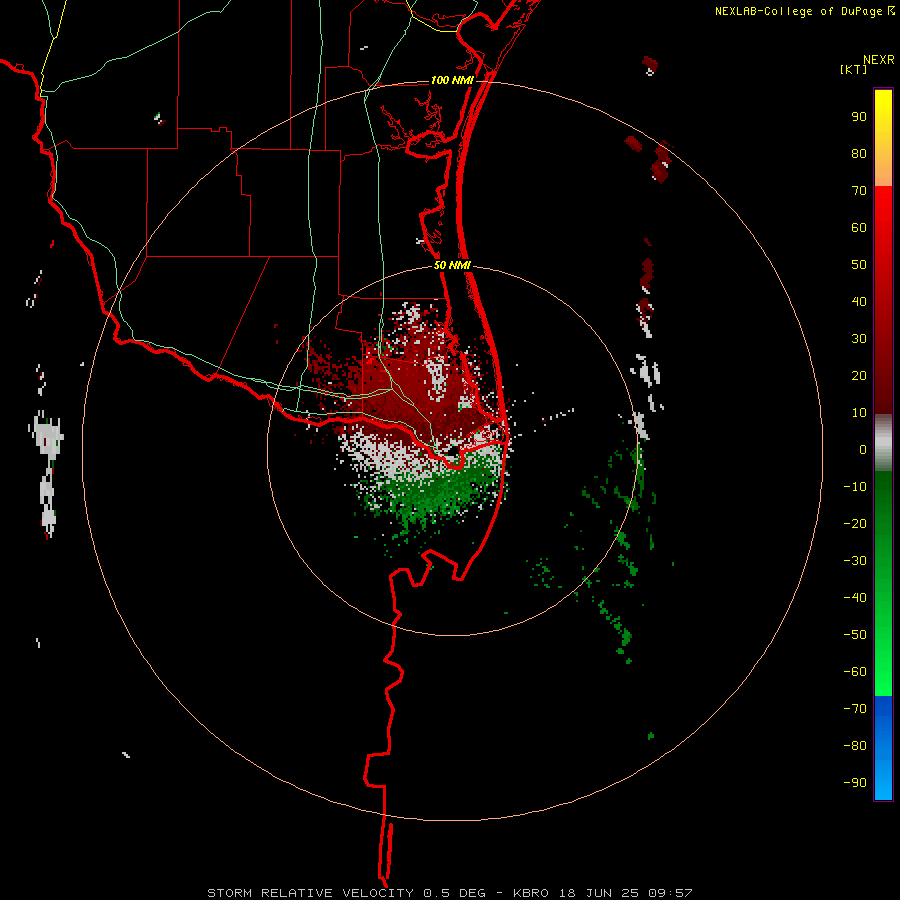Click the NEXR label above the color scale

tap(879, 60)
